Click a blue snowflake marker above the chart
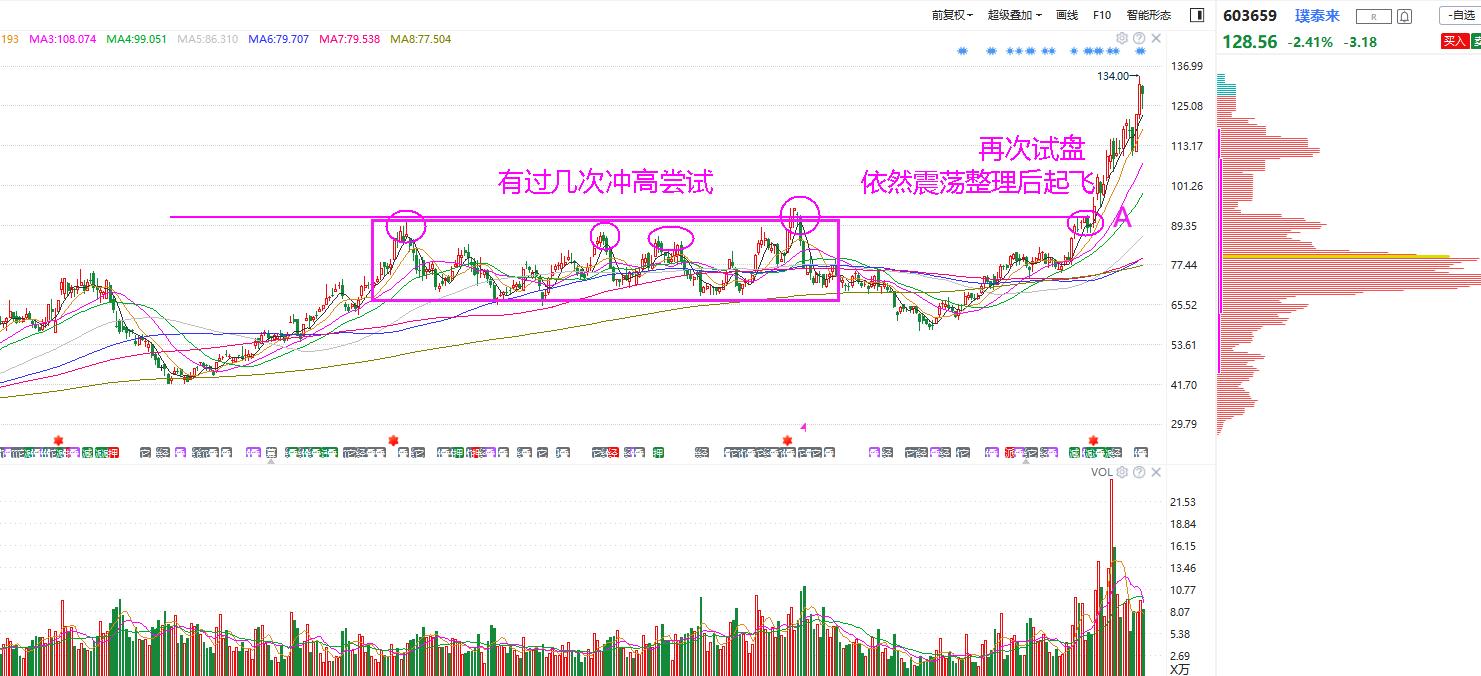The height and width of the screenshot is (676, 1481). pos(962,50)
